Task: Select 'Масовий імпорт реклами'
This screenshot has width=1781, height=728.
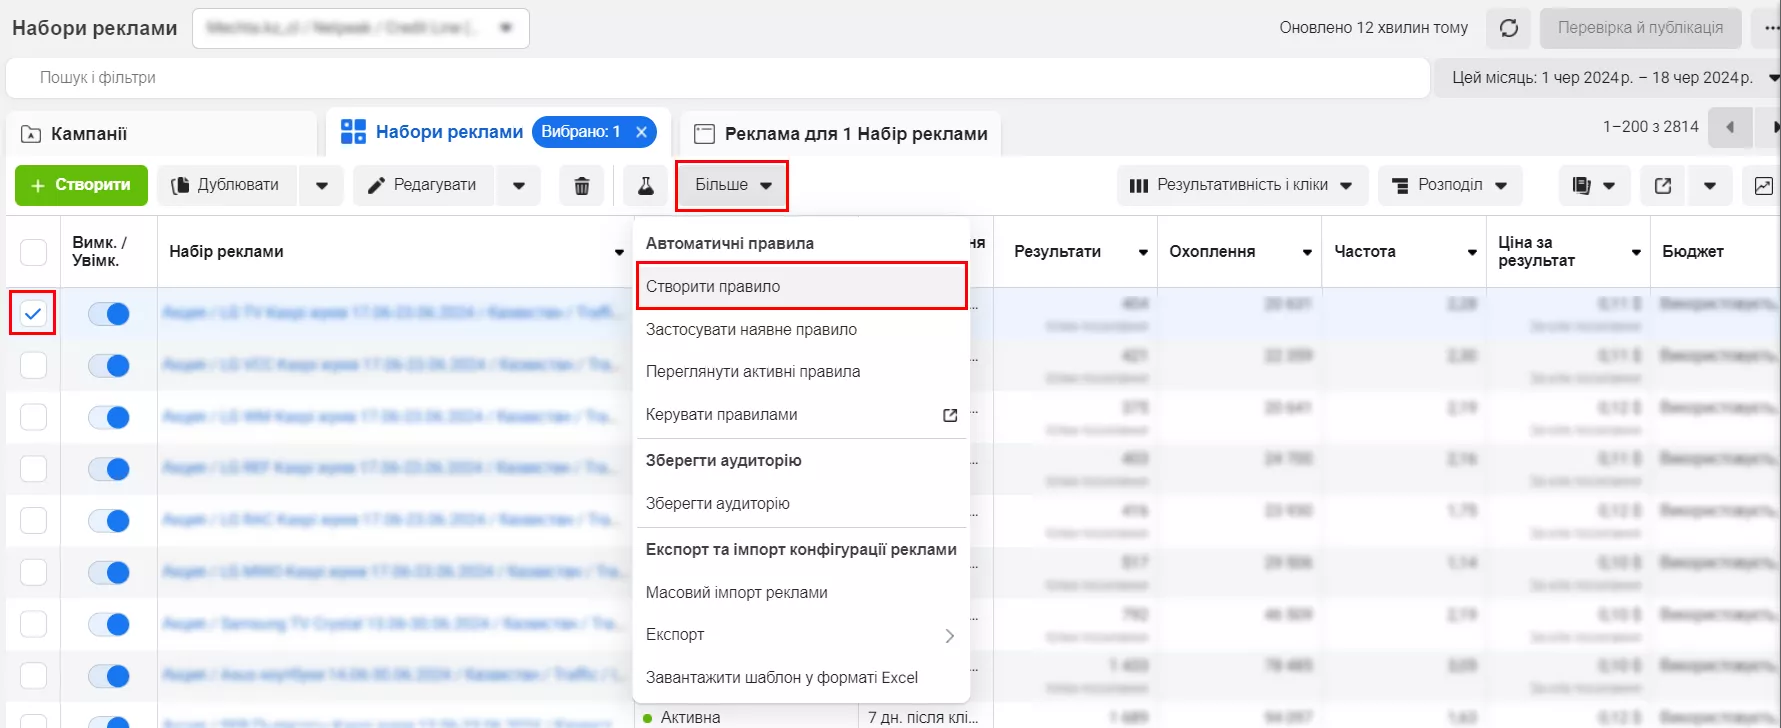Action: [x=801, y=593]
